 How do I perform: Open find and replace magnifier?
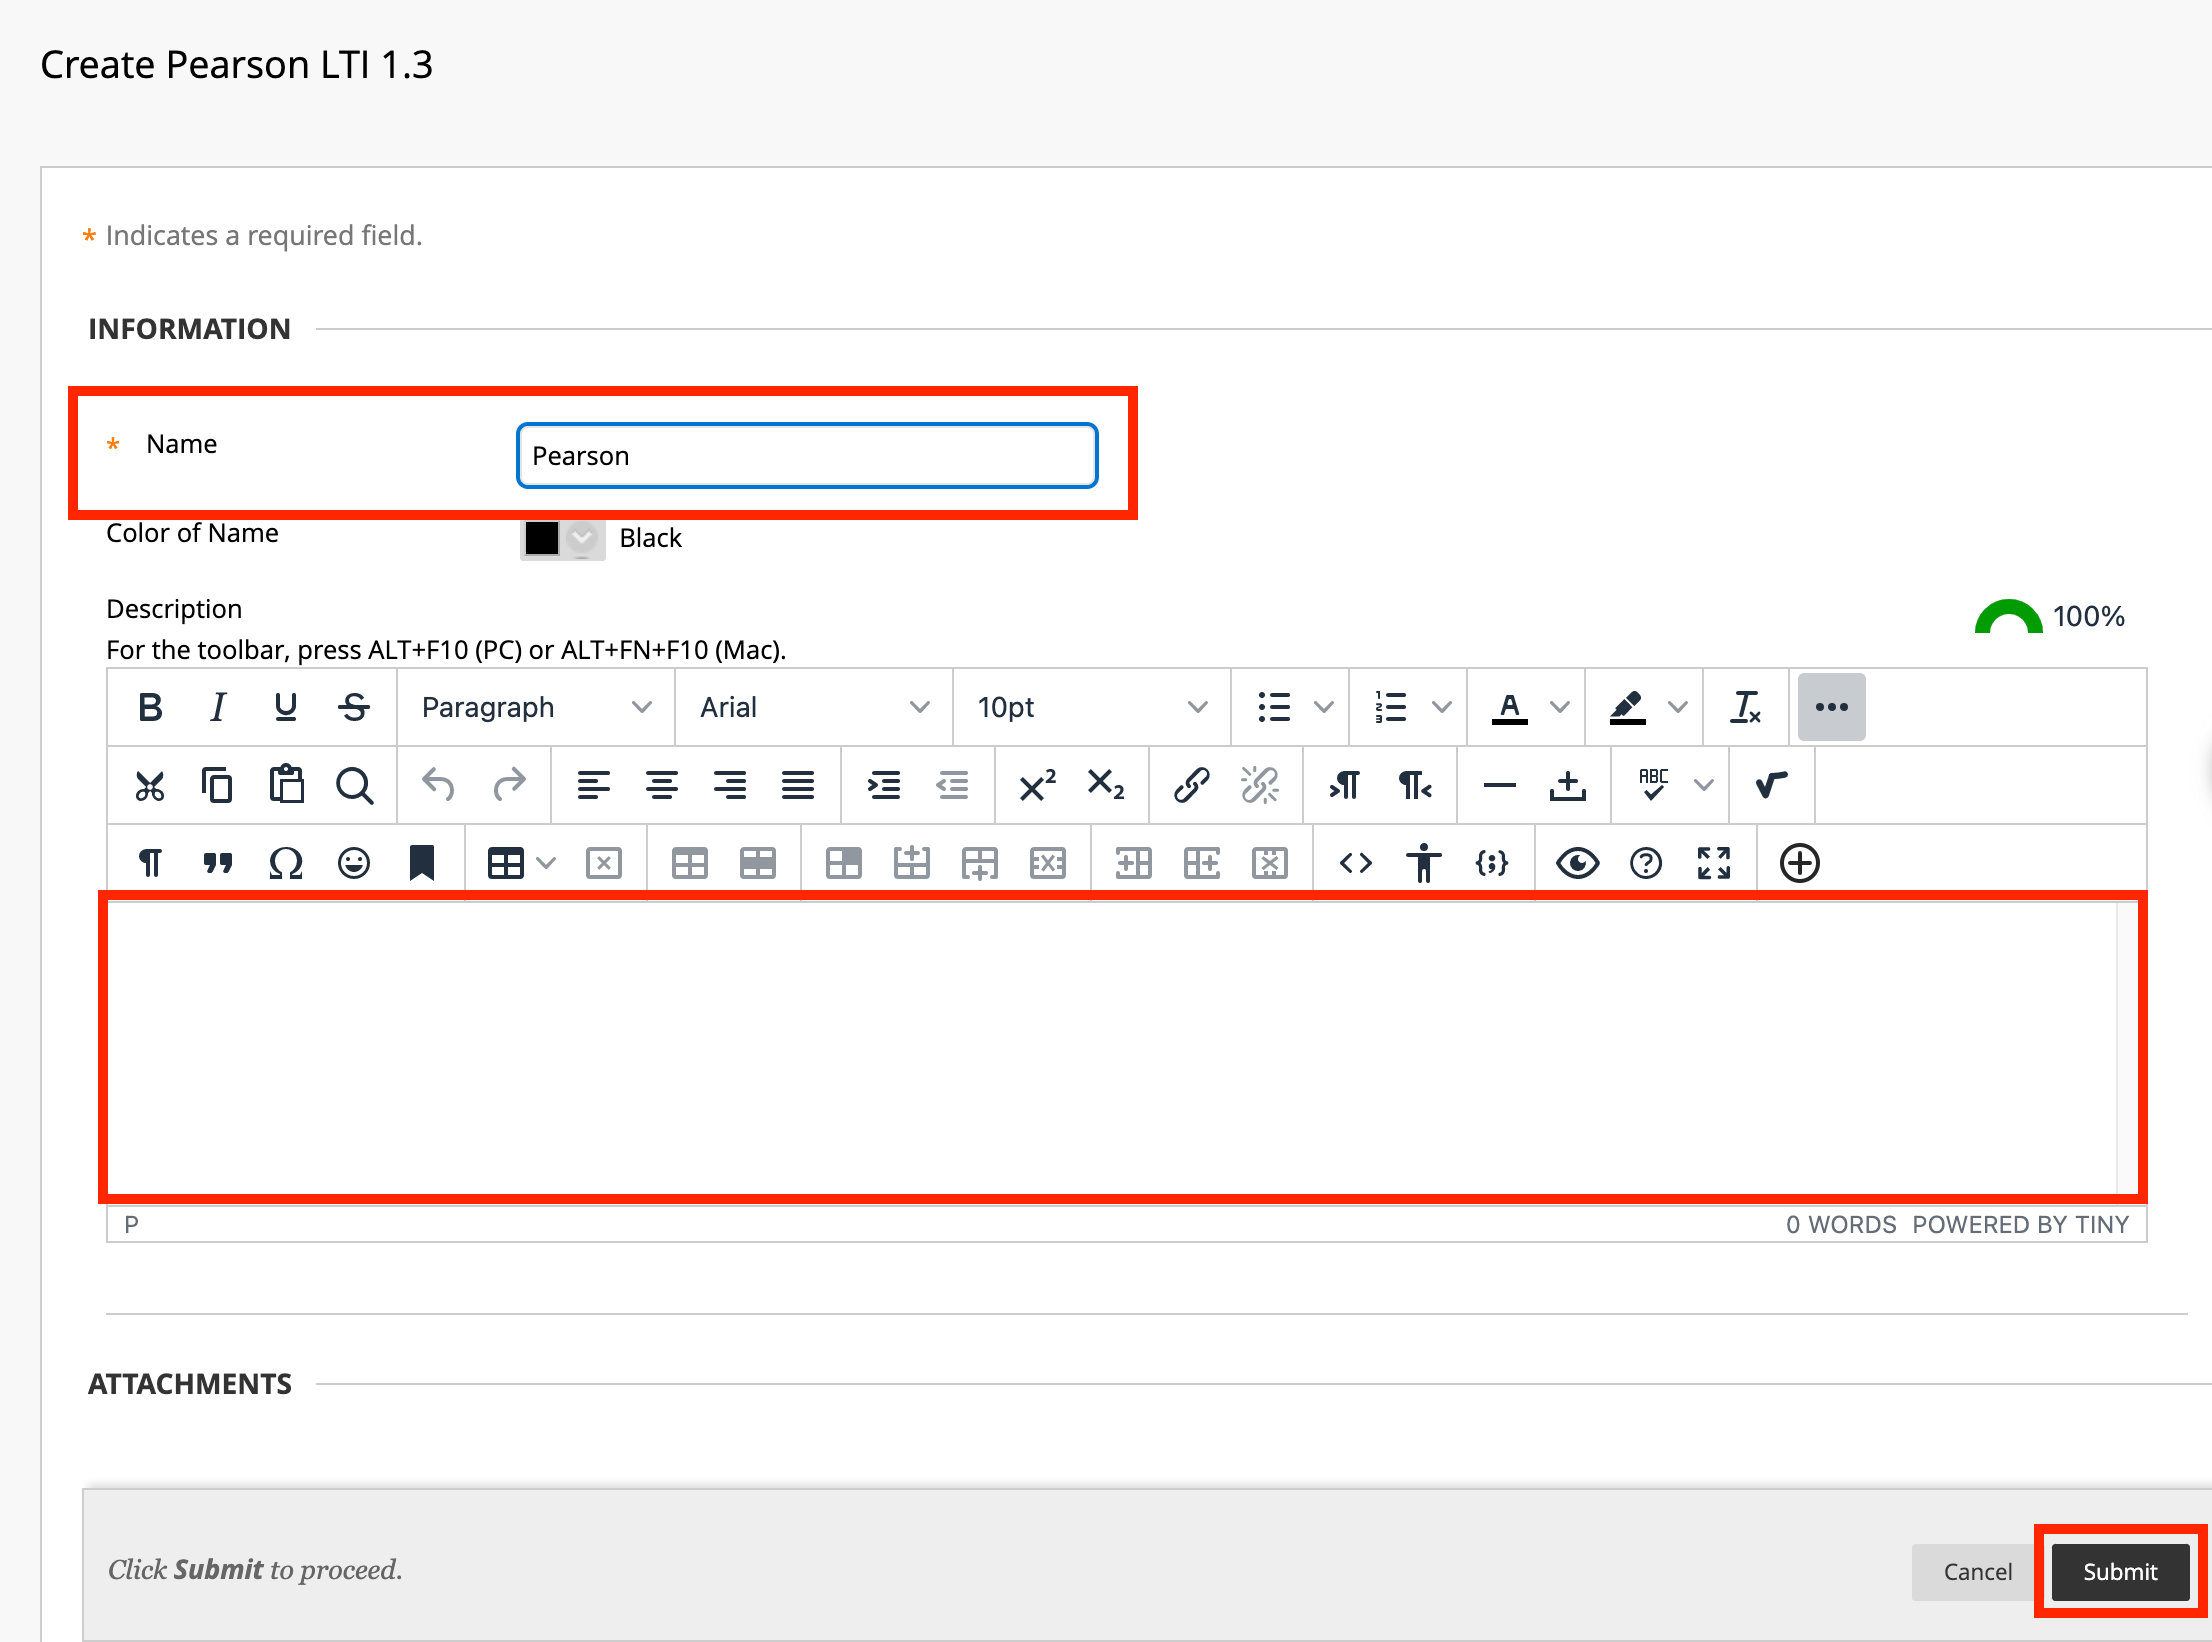click(354, 785)
